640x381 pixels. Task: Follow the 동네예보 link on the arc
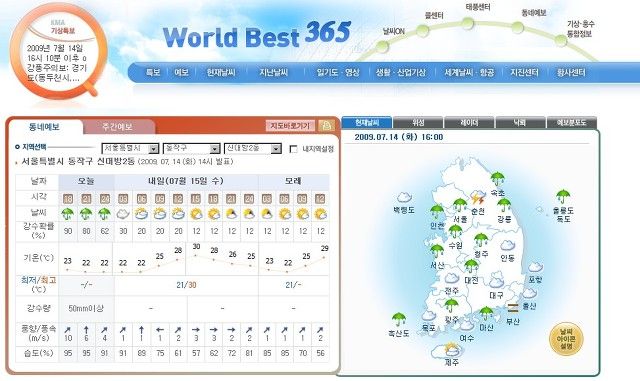[533, 13]
